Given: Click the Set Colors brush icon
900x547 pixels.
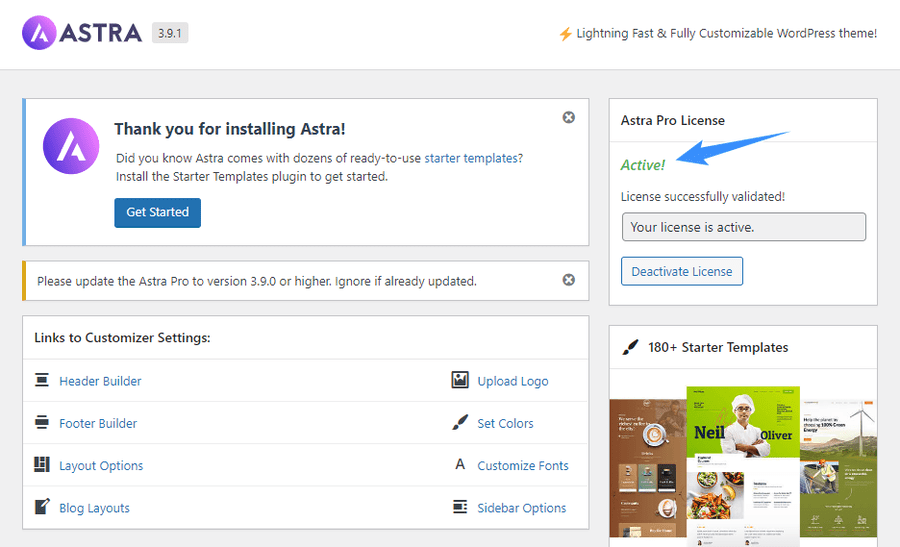Looking at the screenshot, I should click(x=460, y=423).
